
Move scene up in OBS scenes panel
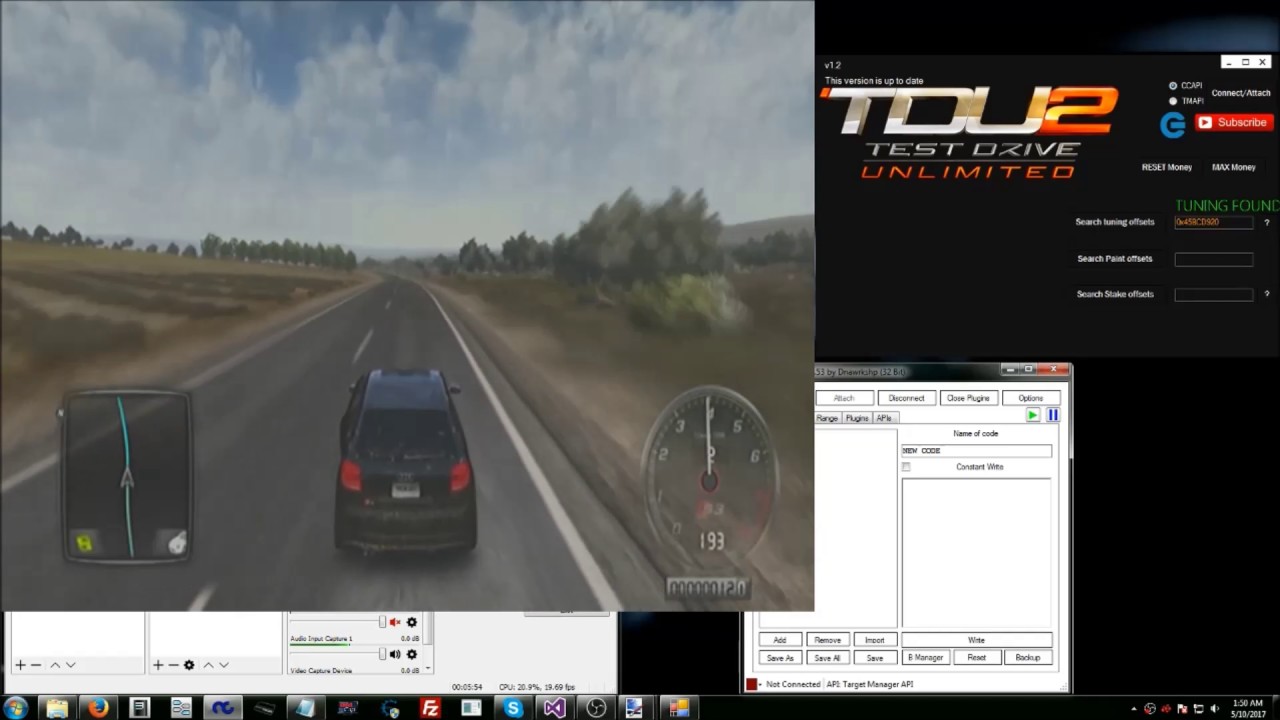[55, 665]
